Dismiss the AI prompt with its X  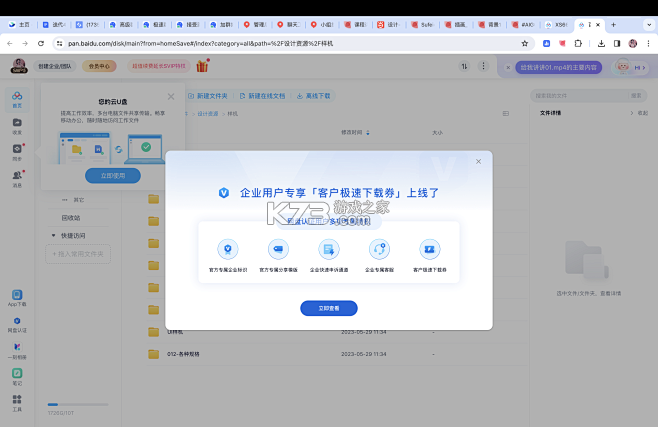coord(508,68)
